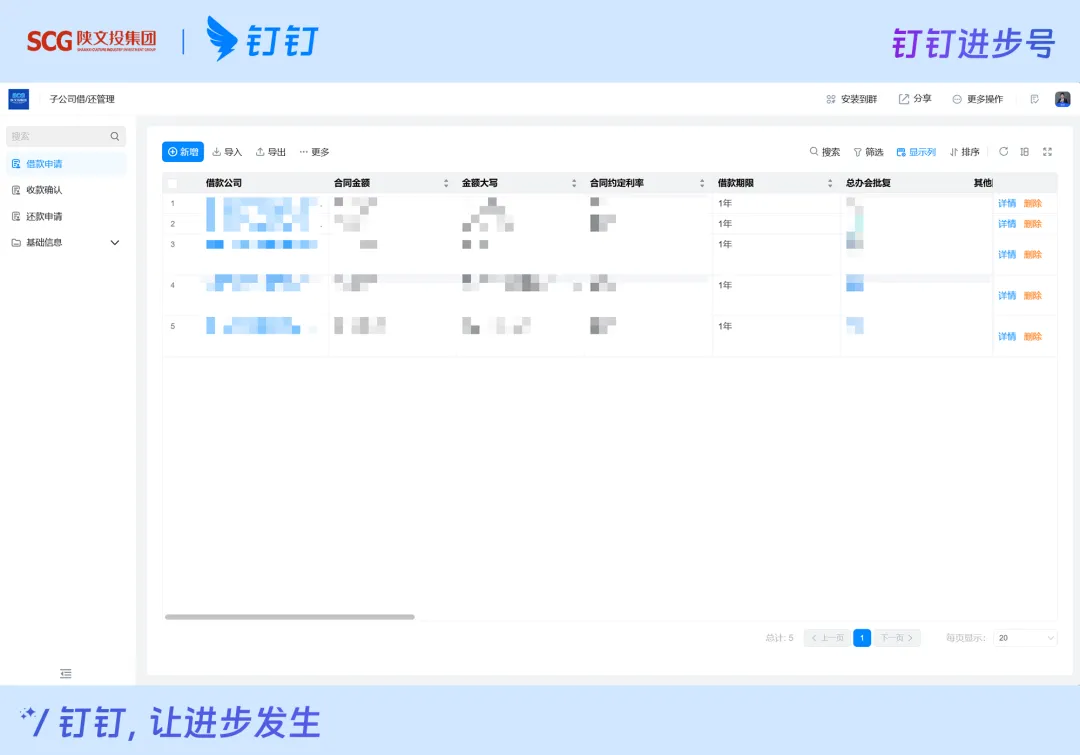Expand the 基础信息 folder

66,242
